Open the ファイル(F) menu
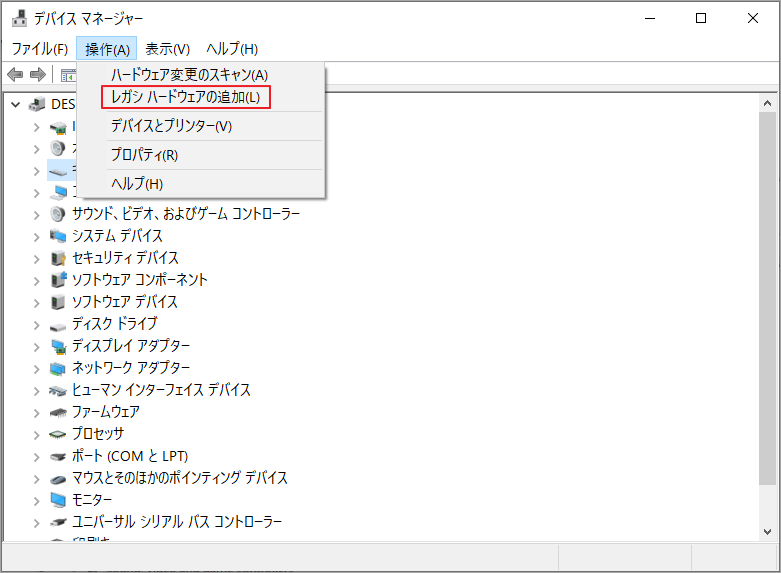Viewport: 781px width, 573px height. [x=40, y=49]
